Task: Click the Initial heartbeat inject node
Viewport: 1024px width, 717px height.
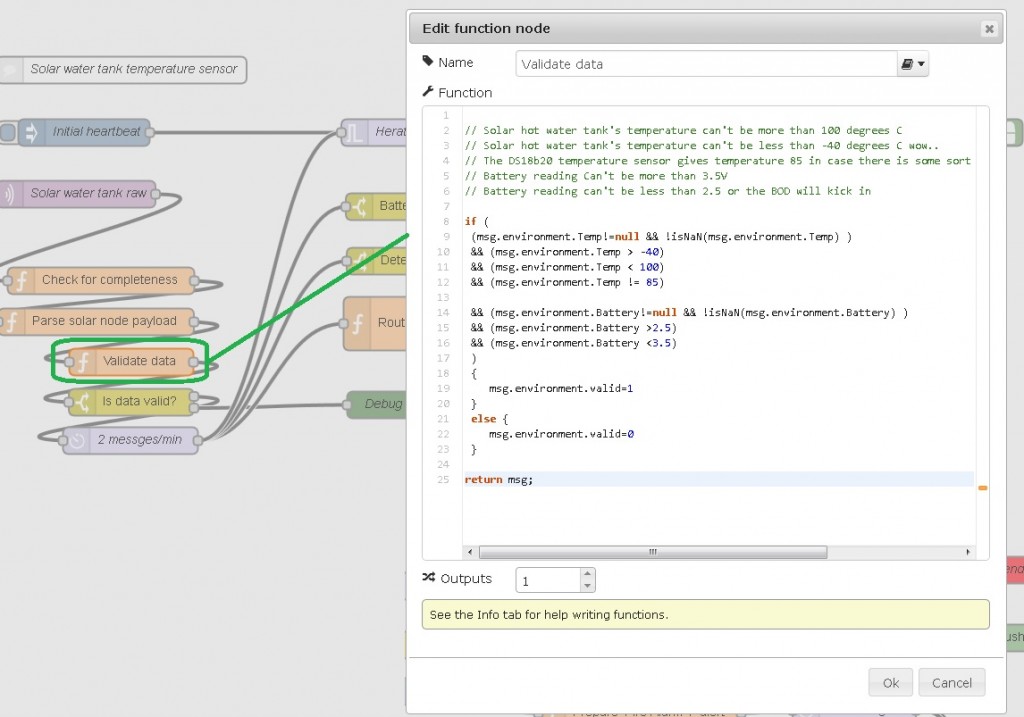Action: 84,132
